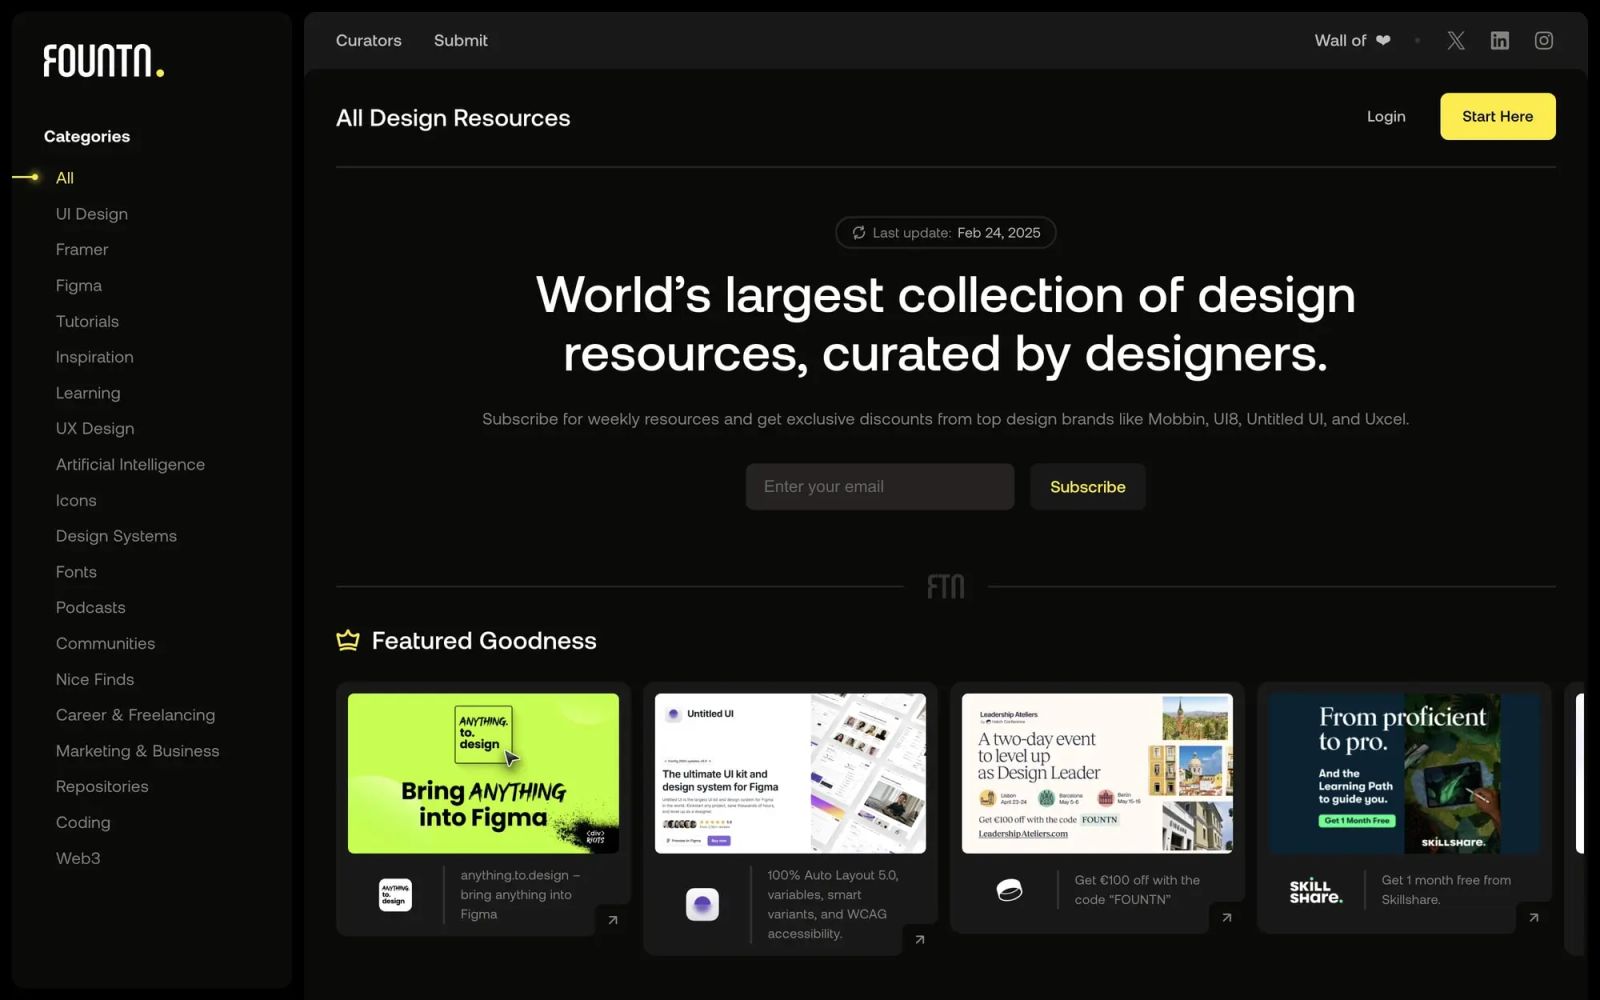Click the Untitled UI logo icon
The image size is (1600, 1000).
[x=702, y=905]
